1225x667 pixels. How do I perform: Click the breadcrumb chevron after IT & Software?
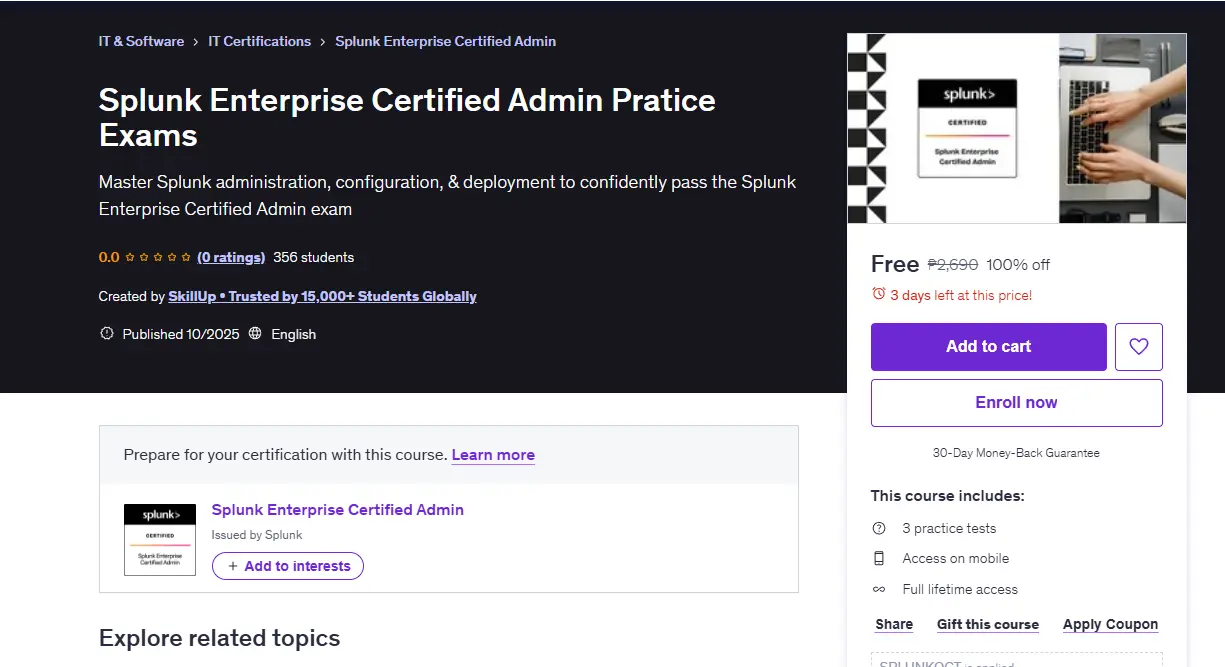coord(196,42)
